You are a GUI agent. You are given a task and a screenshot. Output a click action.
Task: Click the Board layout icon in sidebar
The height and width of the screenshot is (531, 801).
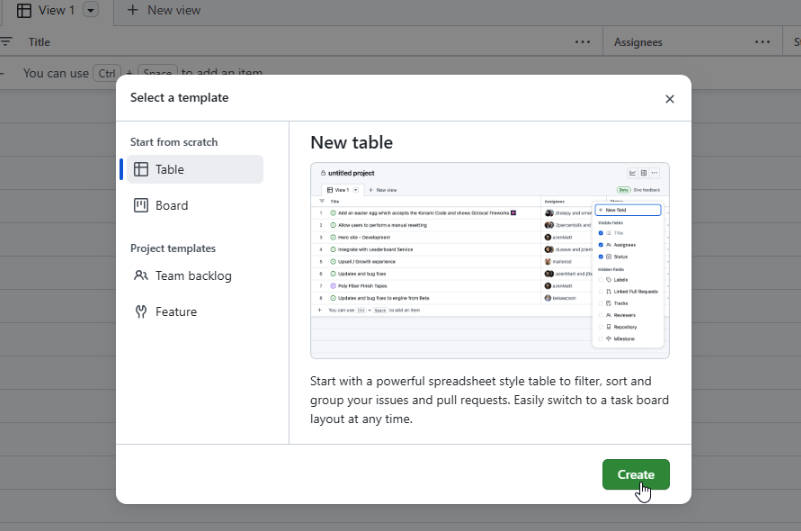(x=141, y=205)
